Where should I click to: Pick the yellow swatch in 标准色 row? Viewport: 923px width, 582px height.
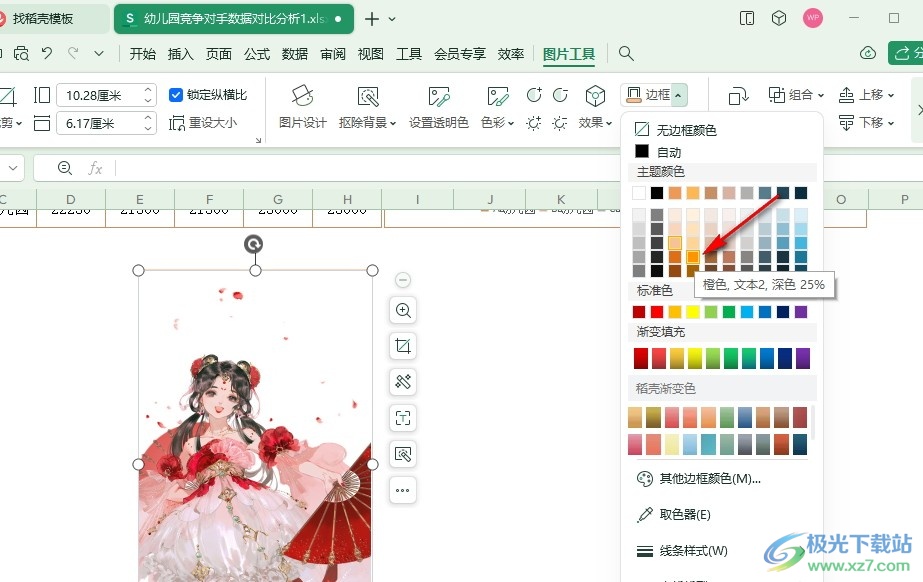point(693,311)
